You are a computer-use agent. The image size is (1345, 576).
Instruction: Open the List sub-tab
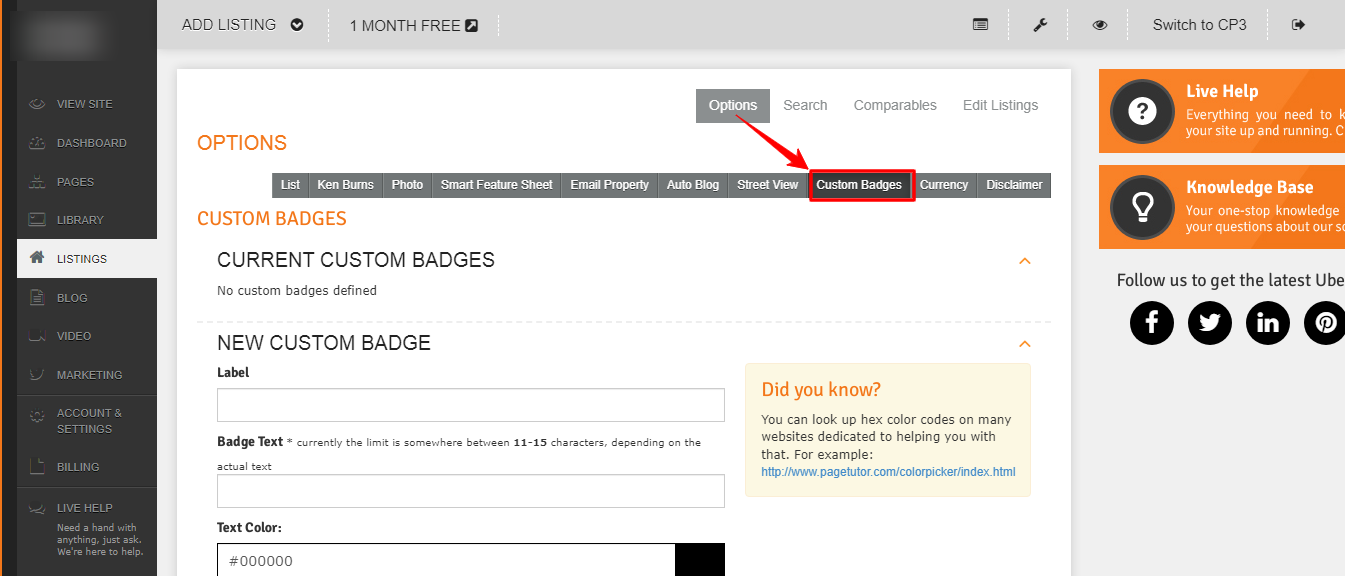coord(290,185)
